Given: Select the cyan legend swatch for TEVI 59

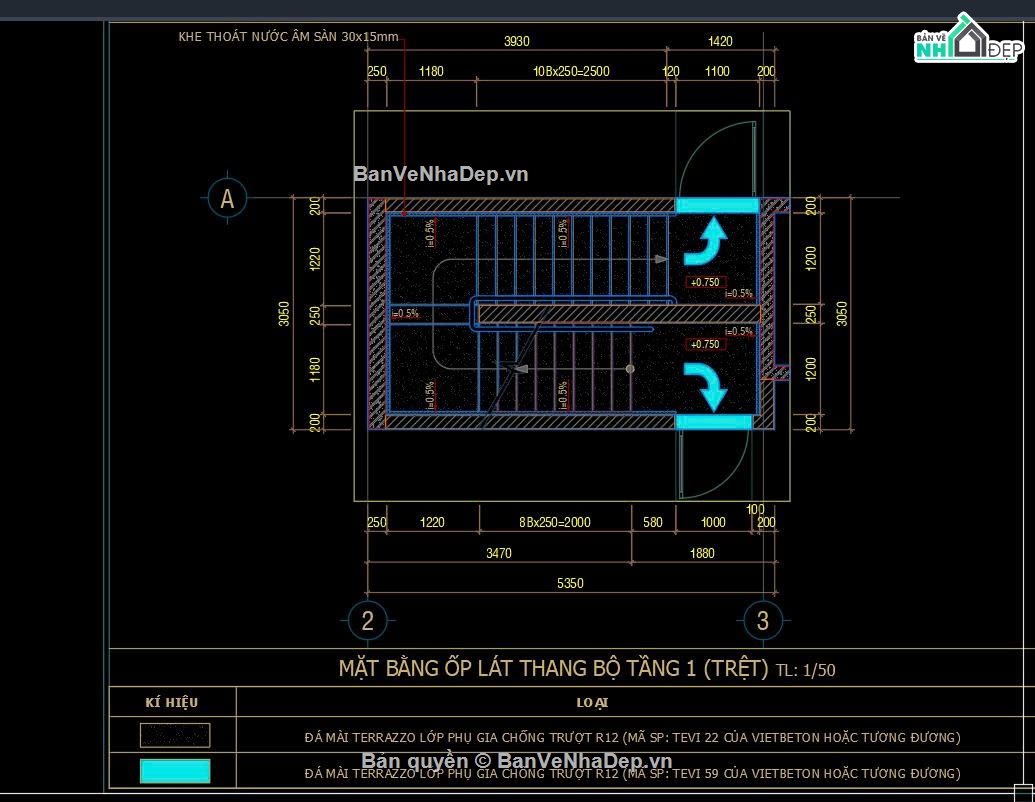Looking at the screenshot, I should (x=175, y=771).
